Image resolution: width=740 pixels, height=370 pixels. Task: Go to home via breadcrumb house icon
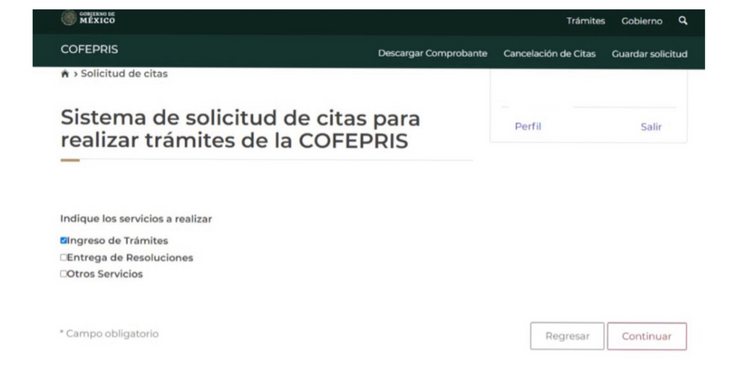click(65, 74)
